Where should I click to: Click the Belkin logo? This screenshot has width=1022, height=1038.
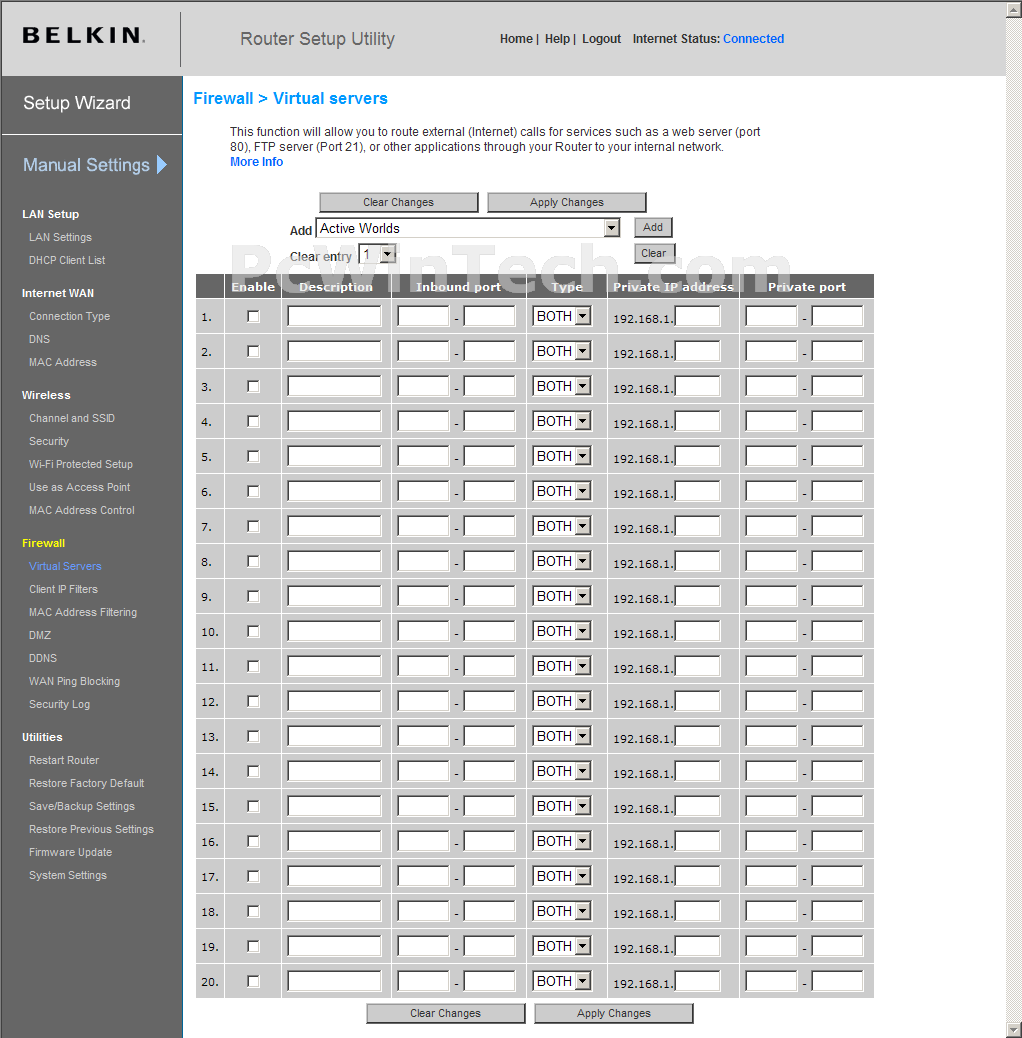83,35
